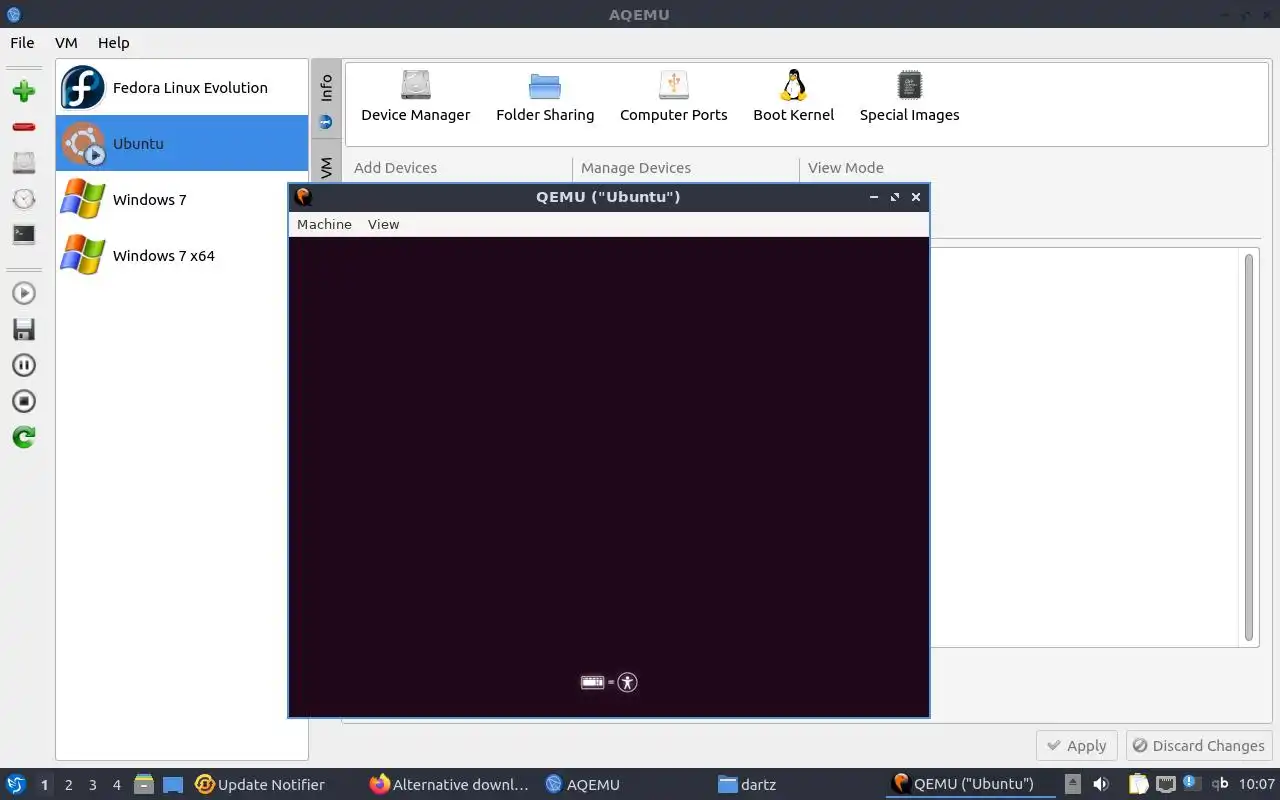Select Windows 7 VM in list
Viewport: 1280px width, 800px height.
182,199
